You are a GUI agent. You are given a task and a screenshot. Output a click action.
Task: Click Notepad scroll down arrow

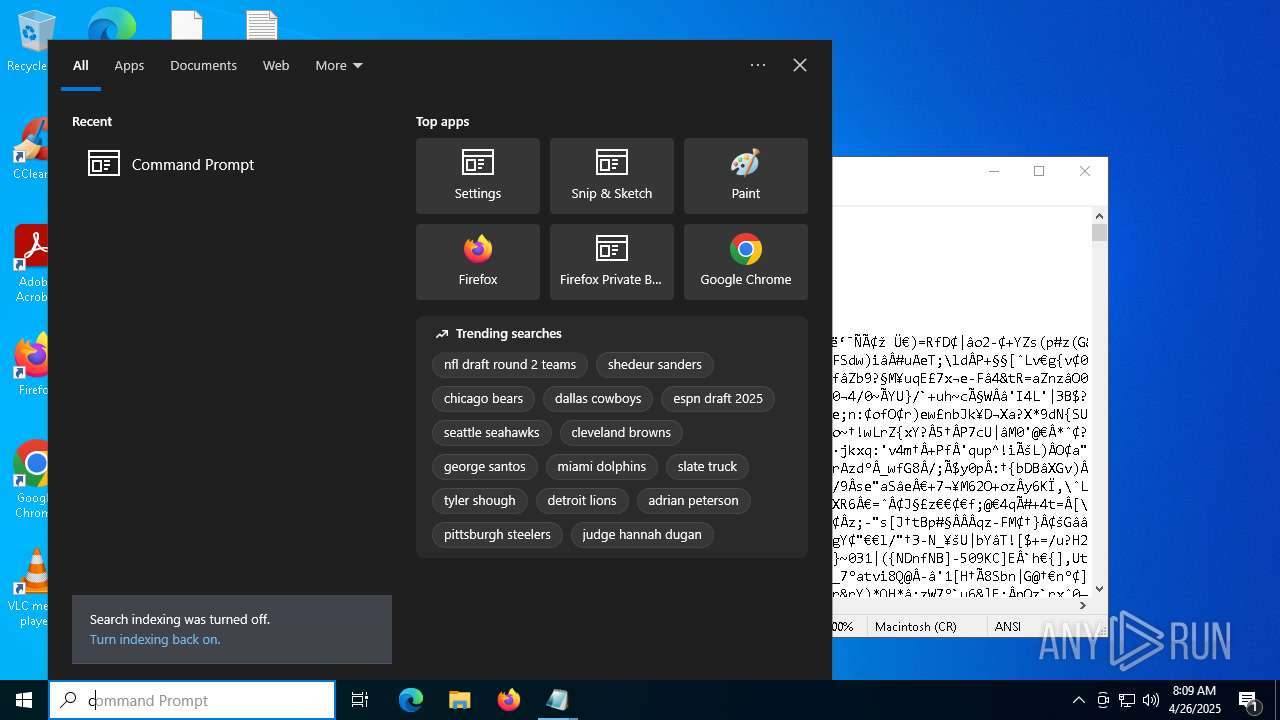click(1100, 589)
